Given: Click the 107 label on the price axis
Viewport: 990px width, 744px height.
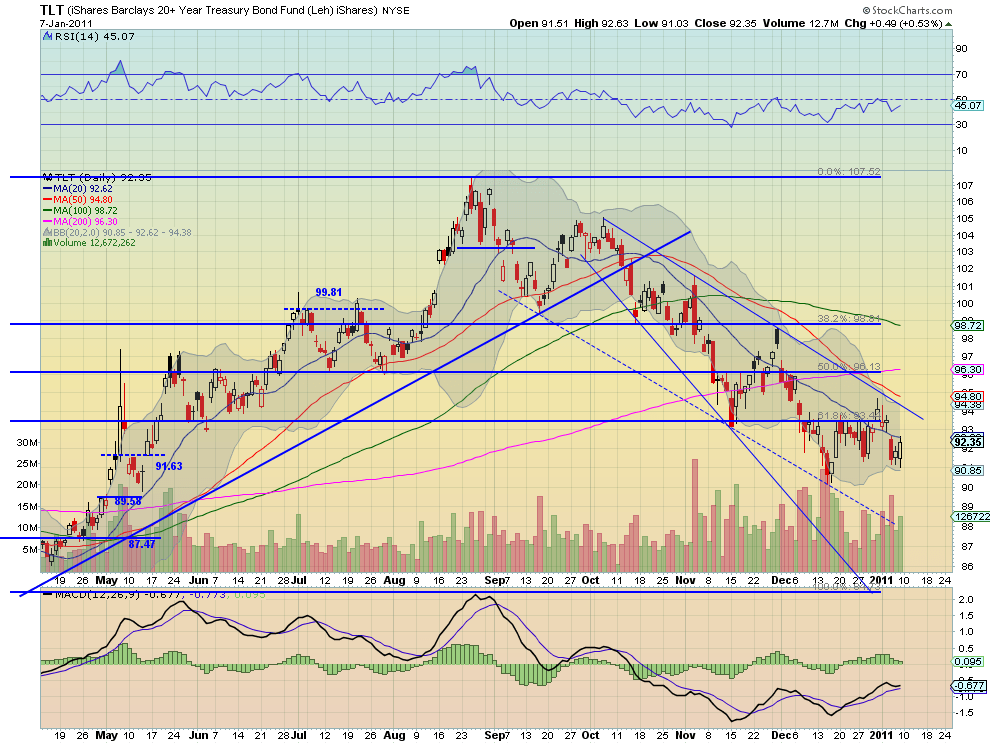Looking at the screenshot, I should (x=964, y=186).
